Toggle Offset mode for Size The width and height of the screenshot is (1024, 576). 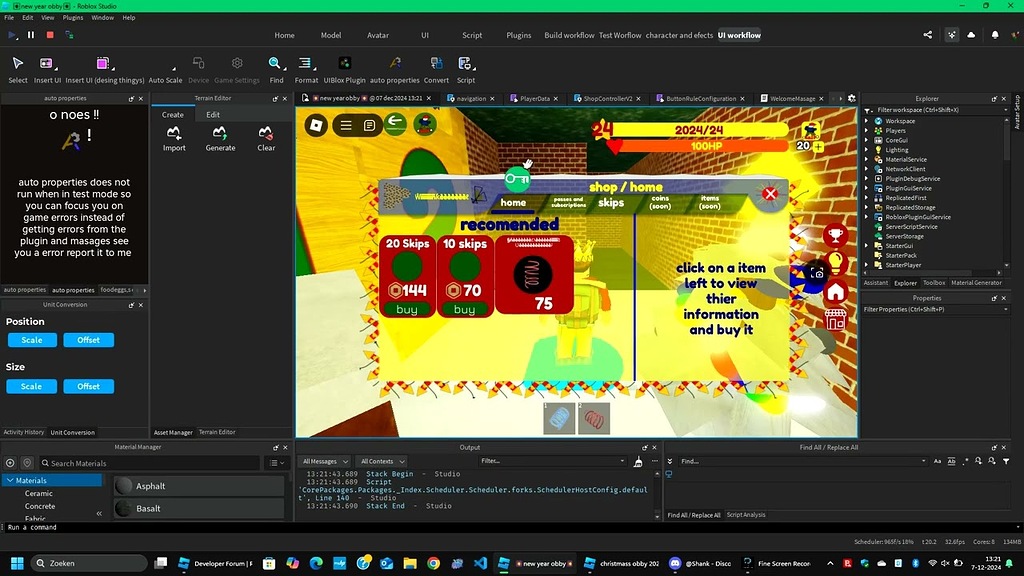[x=89, y=386]
